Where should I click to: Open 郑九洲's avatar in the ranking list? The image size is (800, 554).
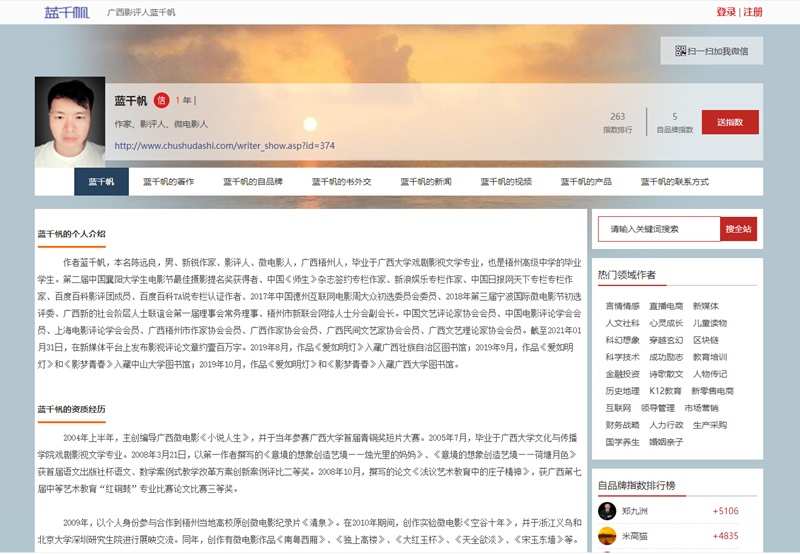607,511
